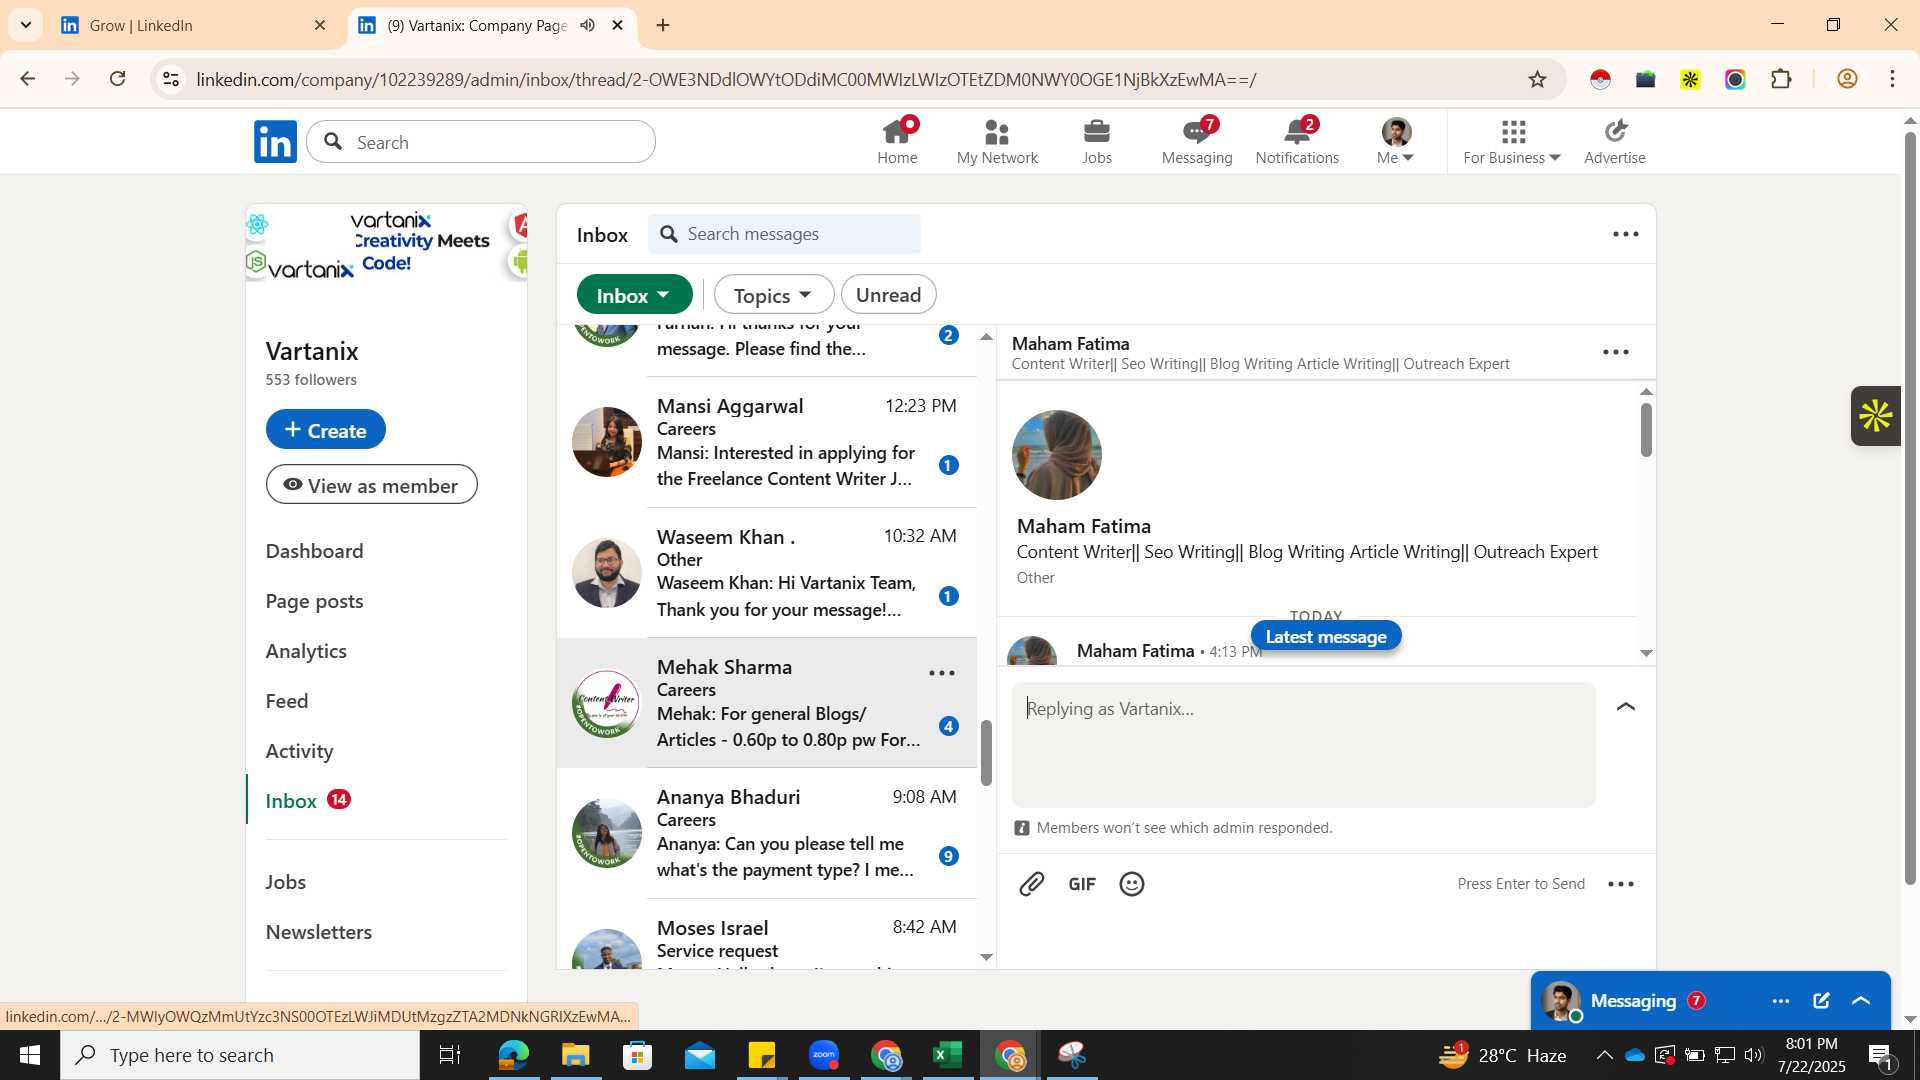Click Maham Fatima profile photo
This screenshot has height=1080, width=1920.
pos(1057,455)
